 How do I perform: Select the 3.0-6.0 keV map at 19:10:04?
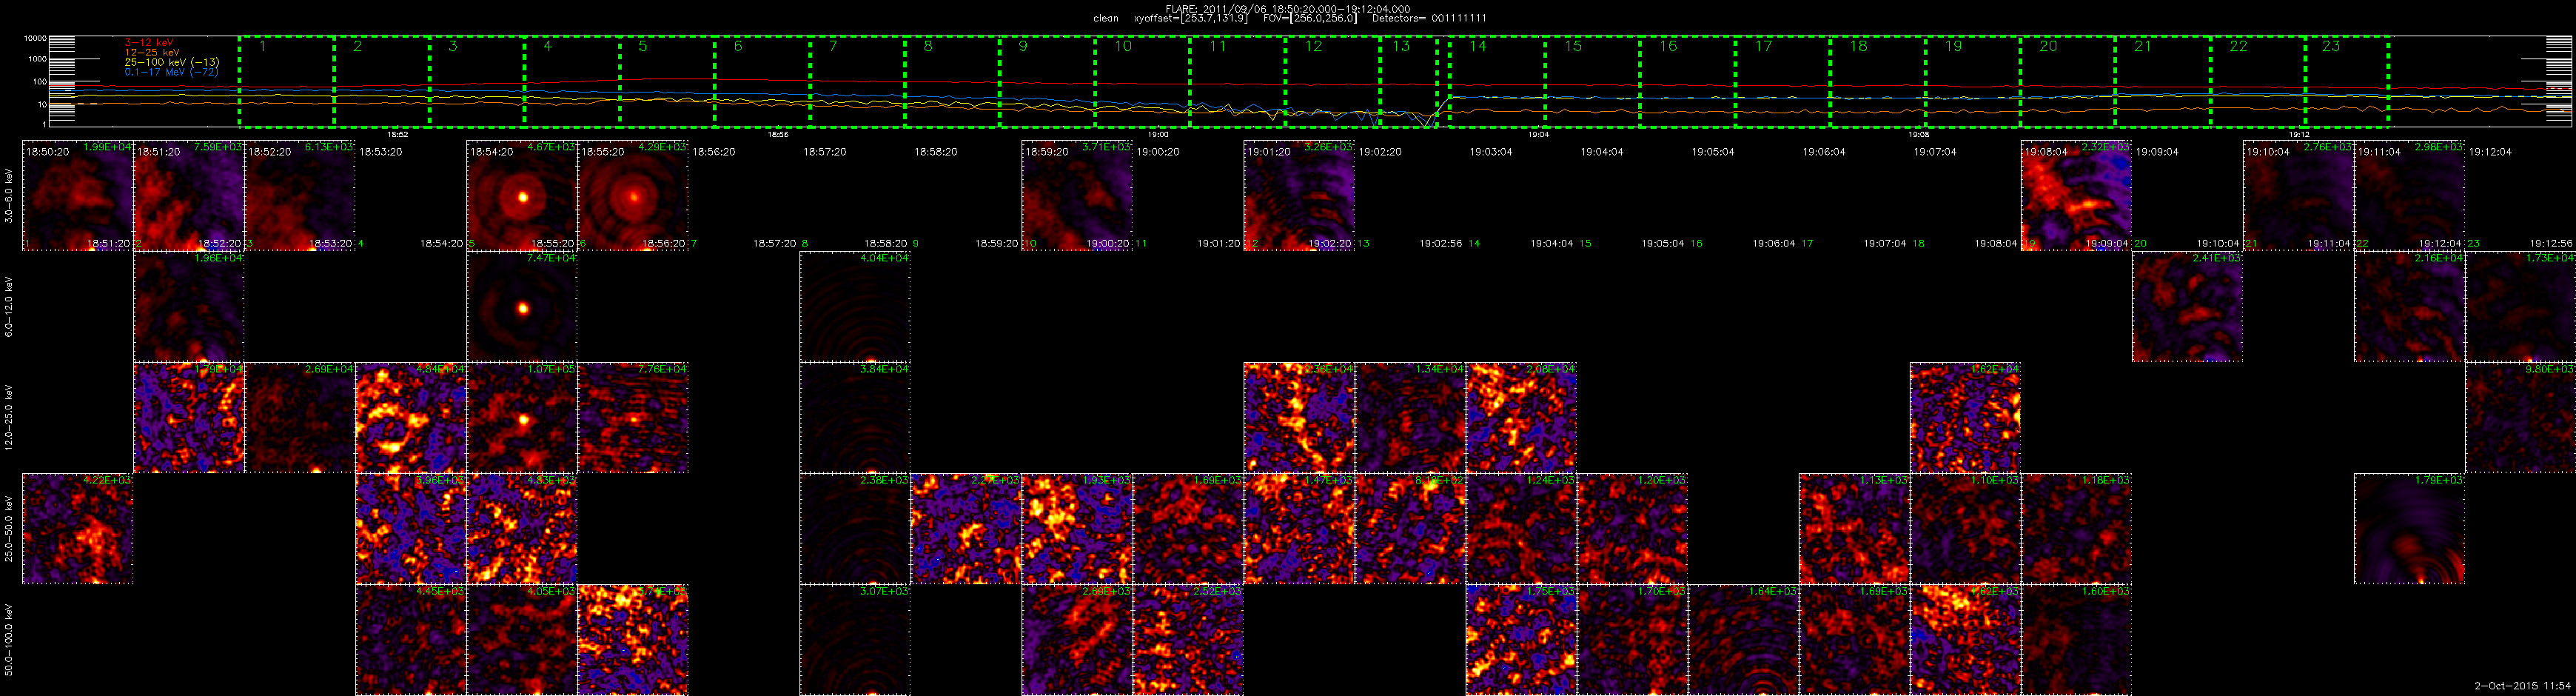pos(2298,196)
